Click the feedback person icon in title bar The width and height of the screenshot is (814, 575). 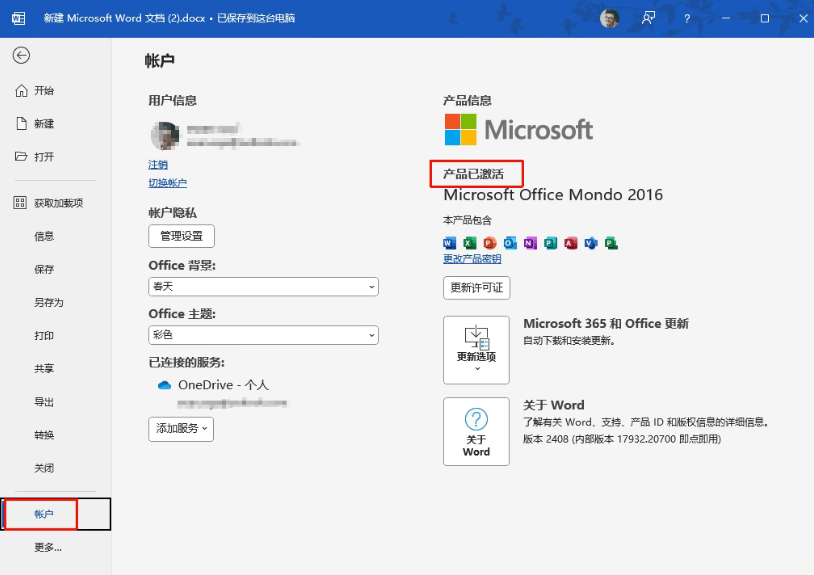pyautogui.click(x=648, y=18)
